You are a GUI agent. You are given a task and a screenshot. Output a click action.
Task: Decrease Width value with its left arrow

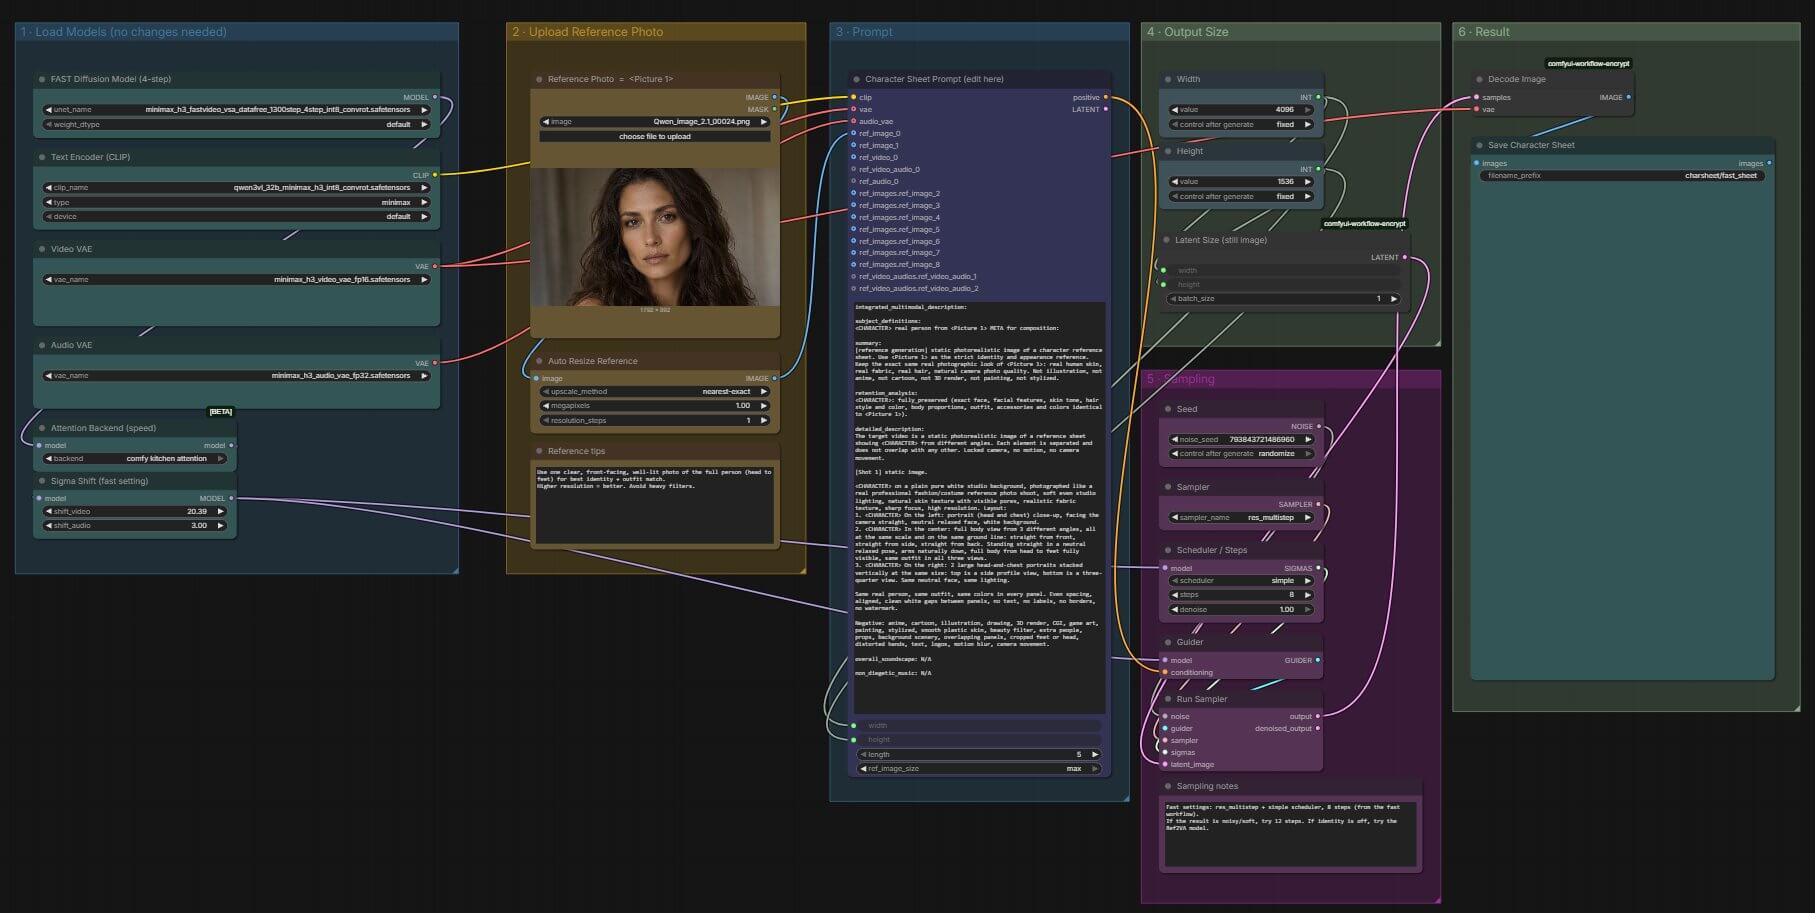tap(1174, 110)
